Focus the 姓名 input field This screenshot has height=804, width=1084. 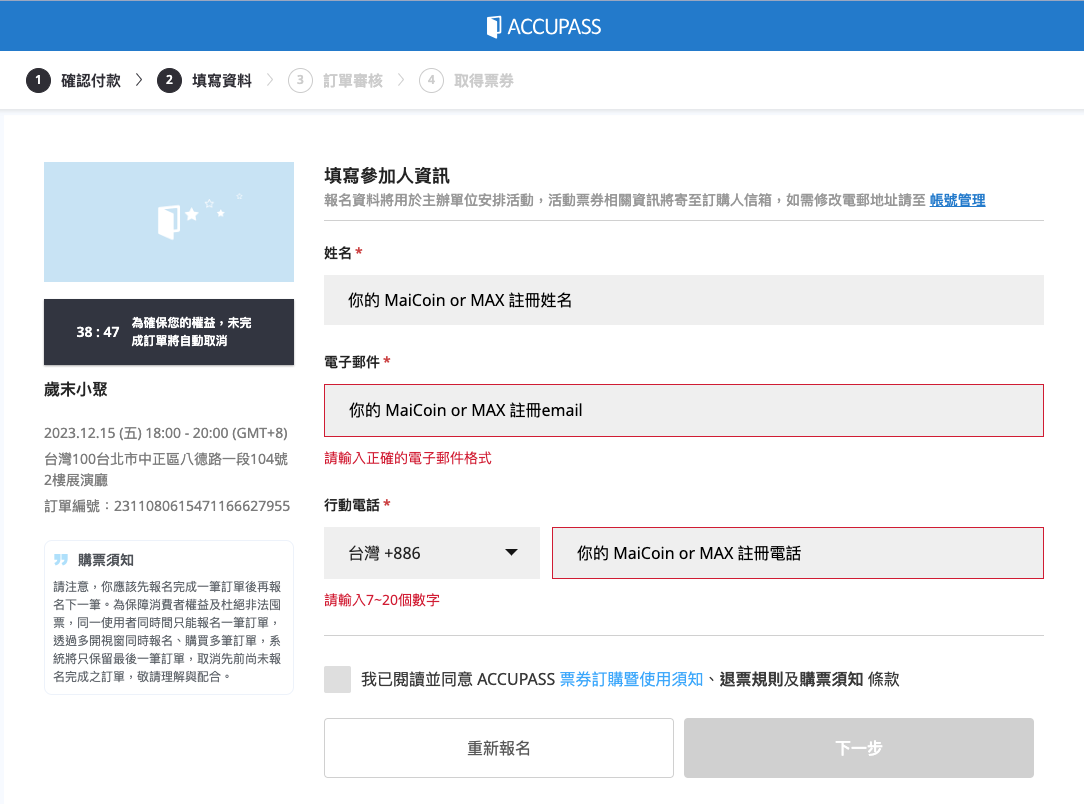click(683, 300)
